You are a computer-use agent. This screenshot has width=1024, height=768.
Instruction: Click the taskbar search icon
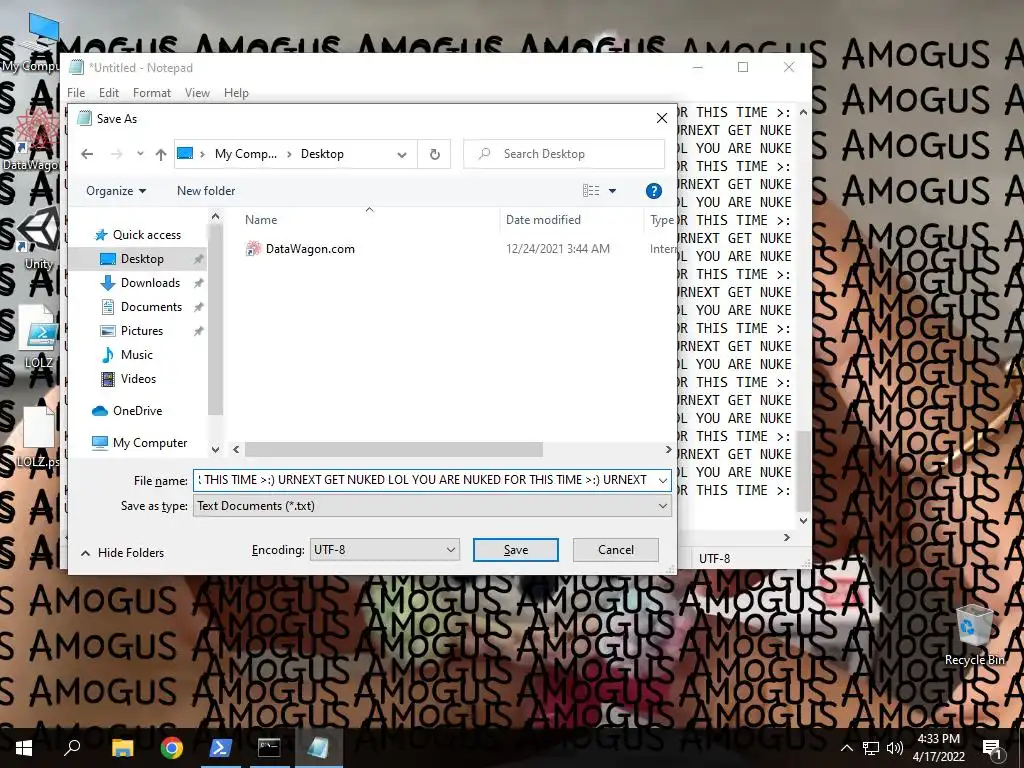(x=72, y=748)
